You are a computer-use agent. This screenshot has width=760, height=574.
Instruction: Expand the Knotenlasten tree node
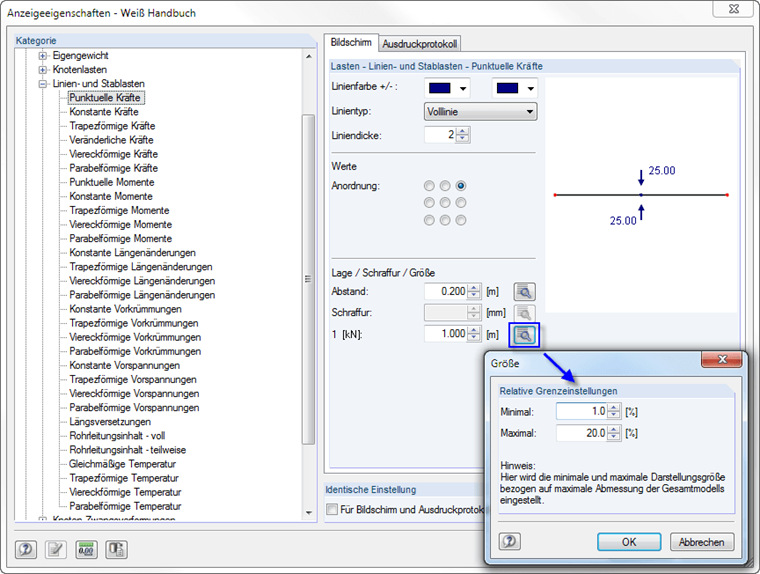[43, 70]
